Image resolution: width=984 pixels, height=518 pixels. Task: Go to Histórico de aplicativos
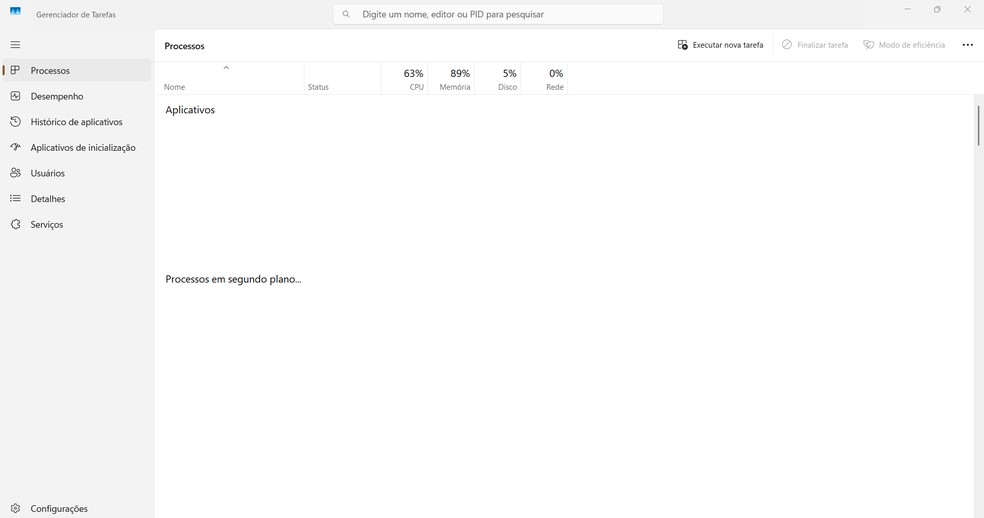[x=77, y=122]
